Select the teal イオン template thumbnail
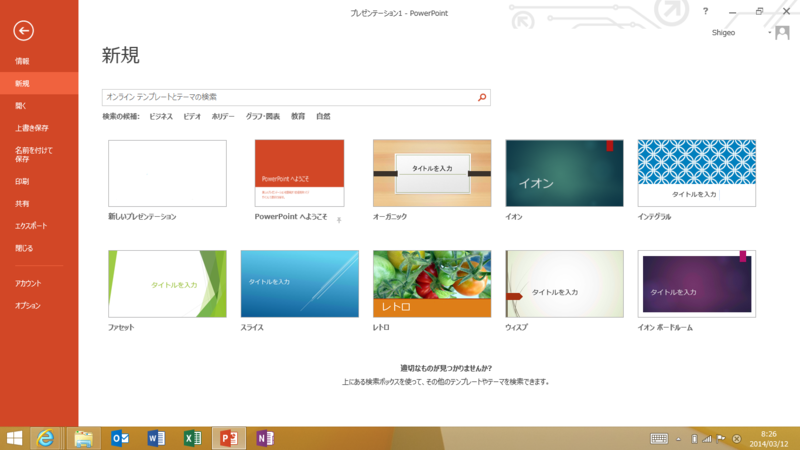The image size is (800, 450). 564,173
